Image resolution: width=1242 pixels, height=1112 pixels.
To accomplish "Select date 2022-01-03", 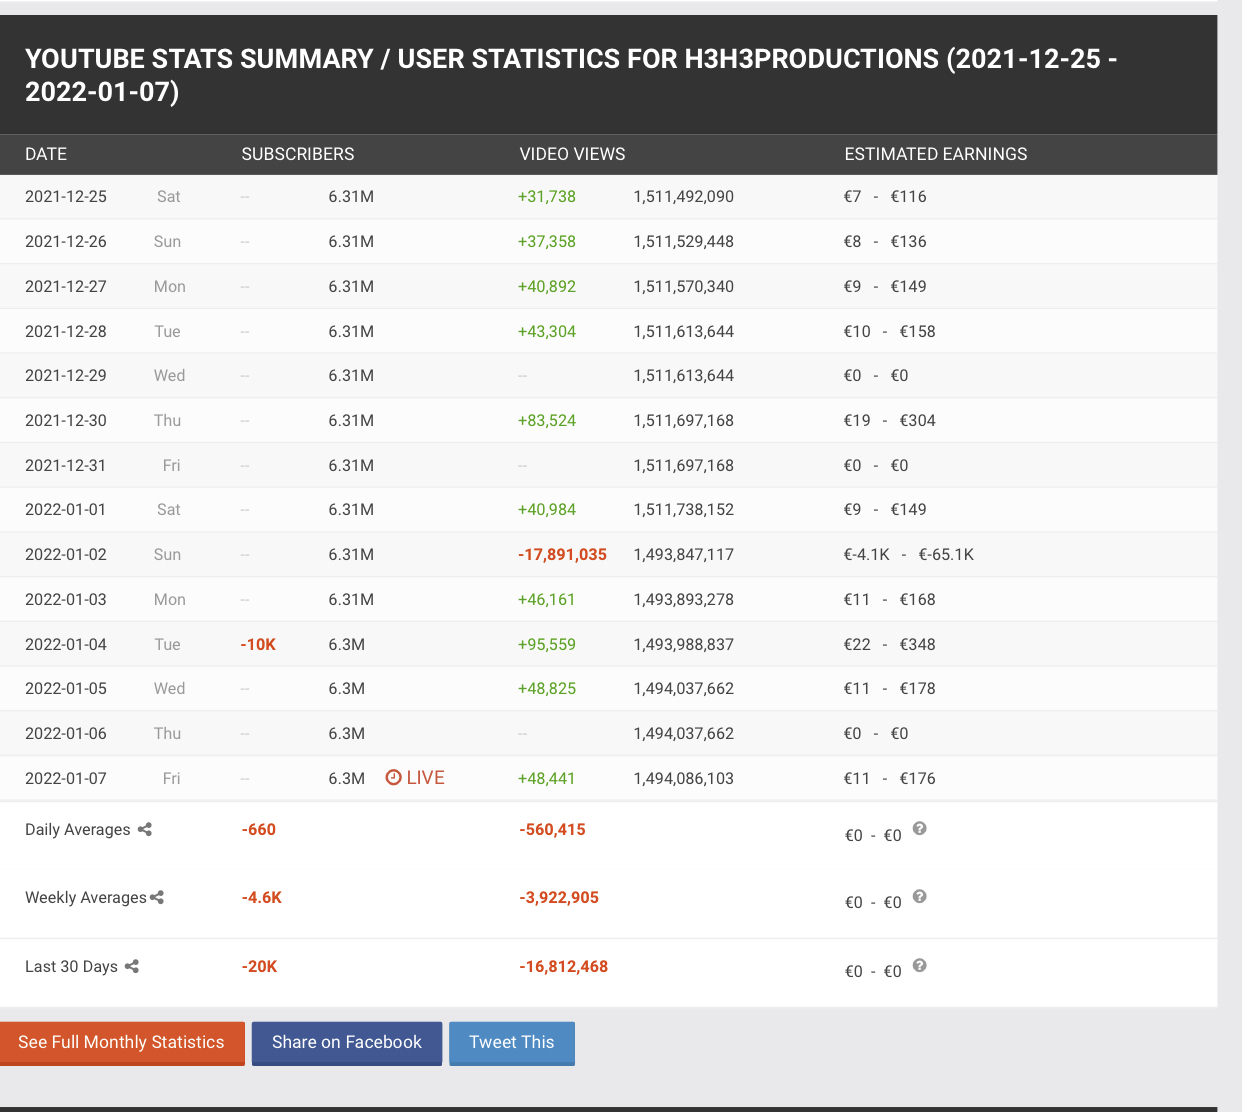I will [66, 600].
